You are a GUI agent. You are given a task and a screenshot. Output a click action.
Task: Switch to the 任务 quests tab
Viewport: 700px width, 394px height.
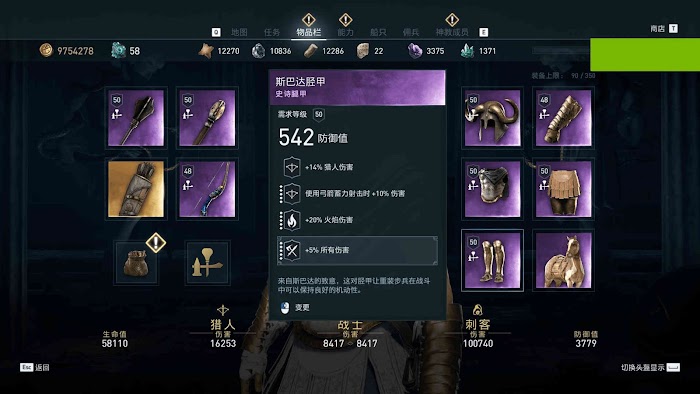click(x=272, y=32)
